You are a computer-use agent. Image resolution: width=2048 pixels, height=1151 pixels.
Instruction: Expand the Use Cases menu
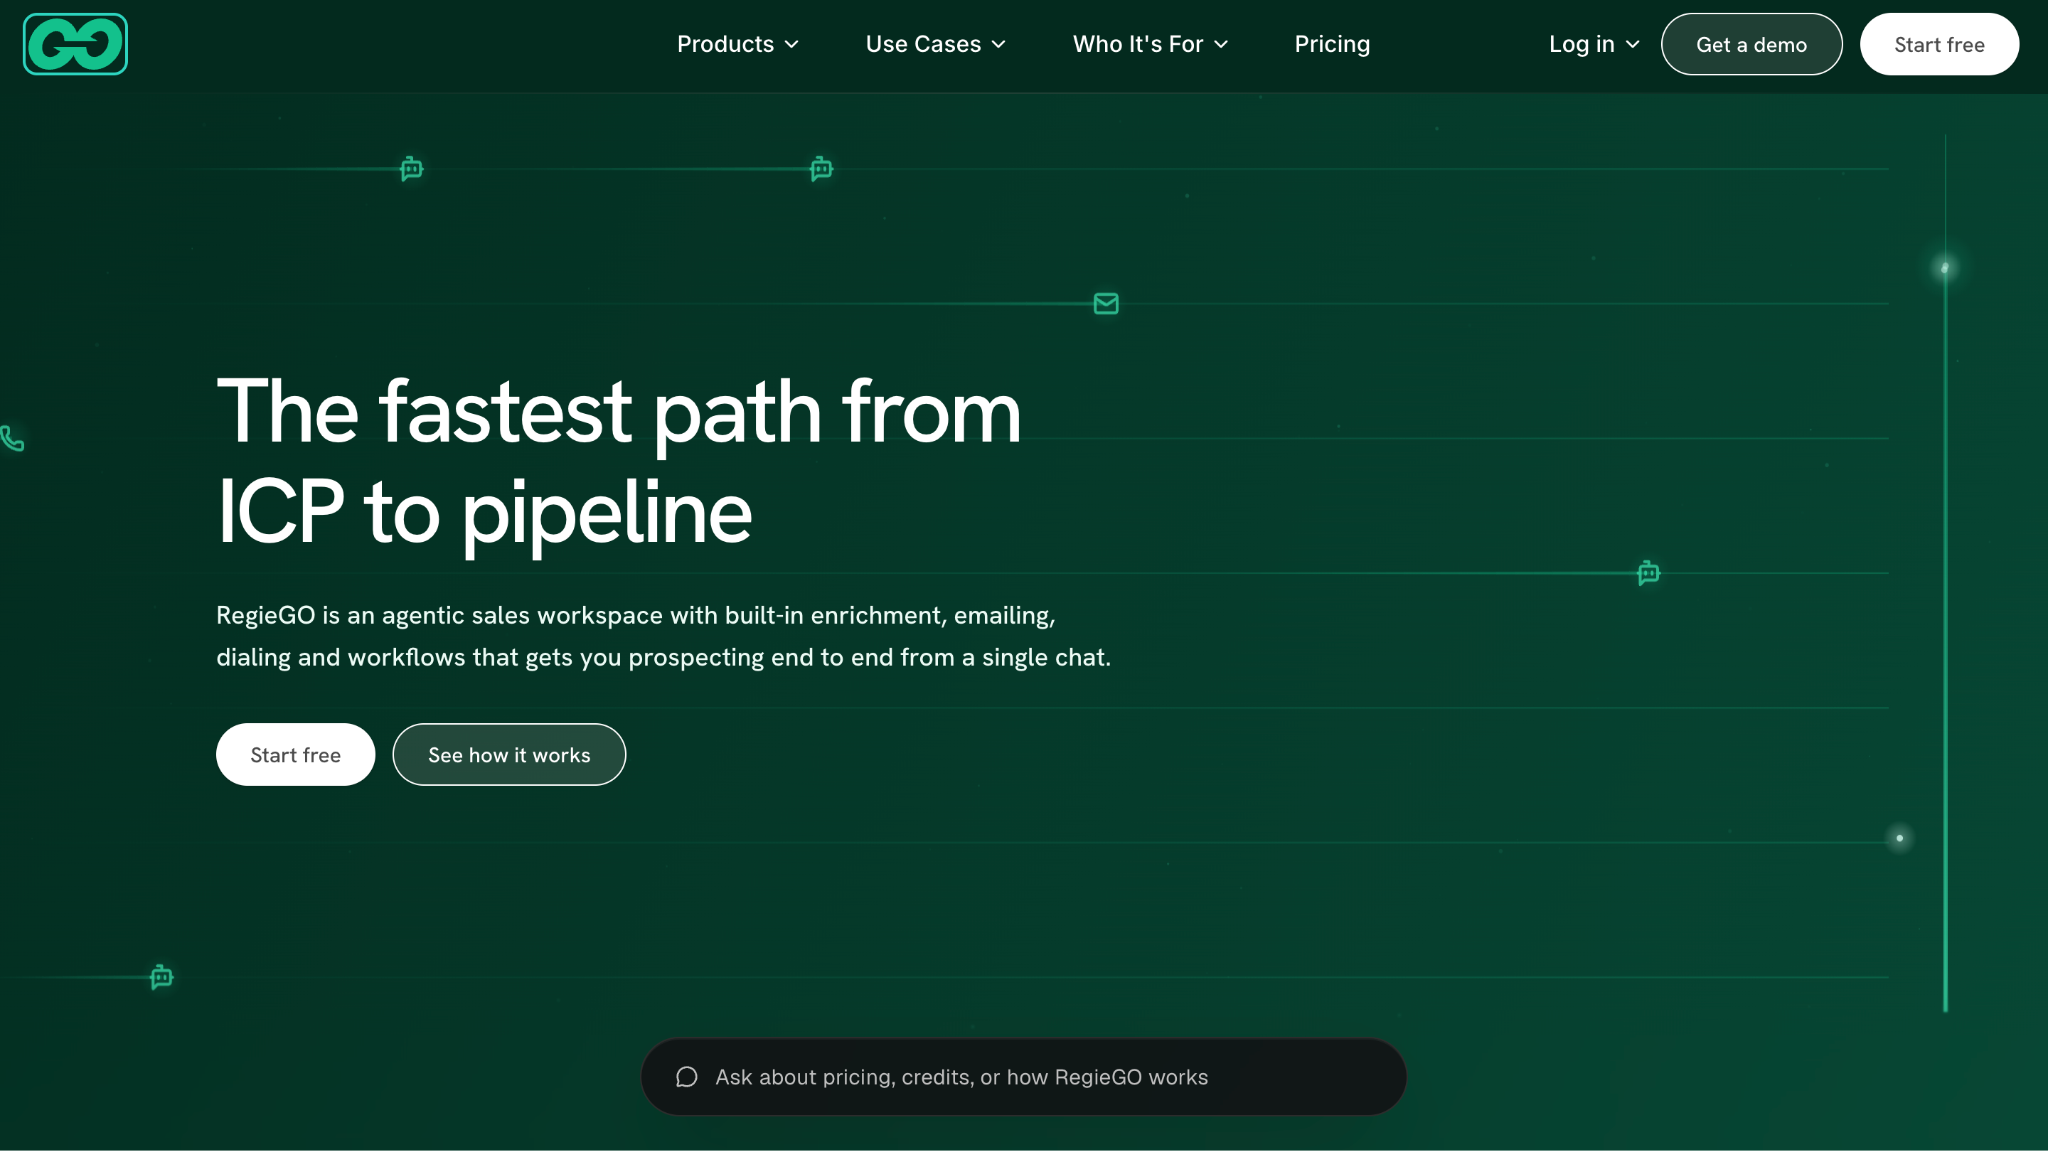pos(935,44)
